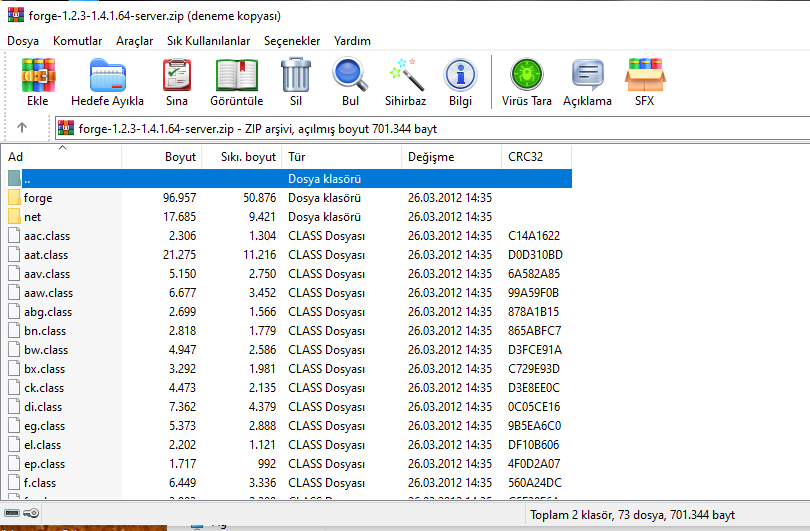
Task: Click size value 96.957 of forge
Action: [179, 197]
